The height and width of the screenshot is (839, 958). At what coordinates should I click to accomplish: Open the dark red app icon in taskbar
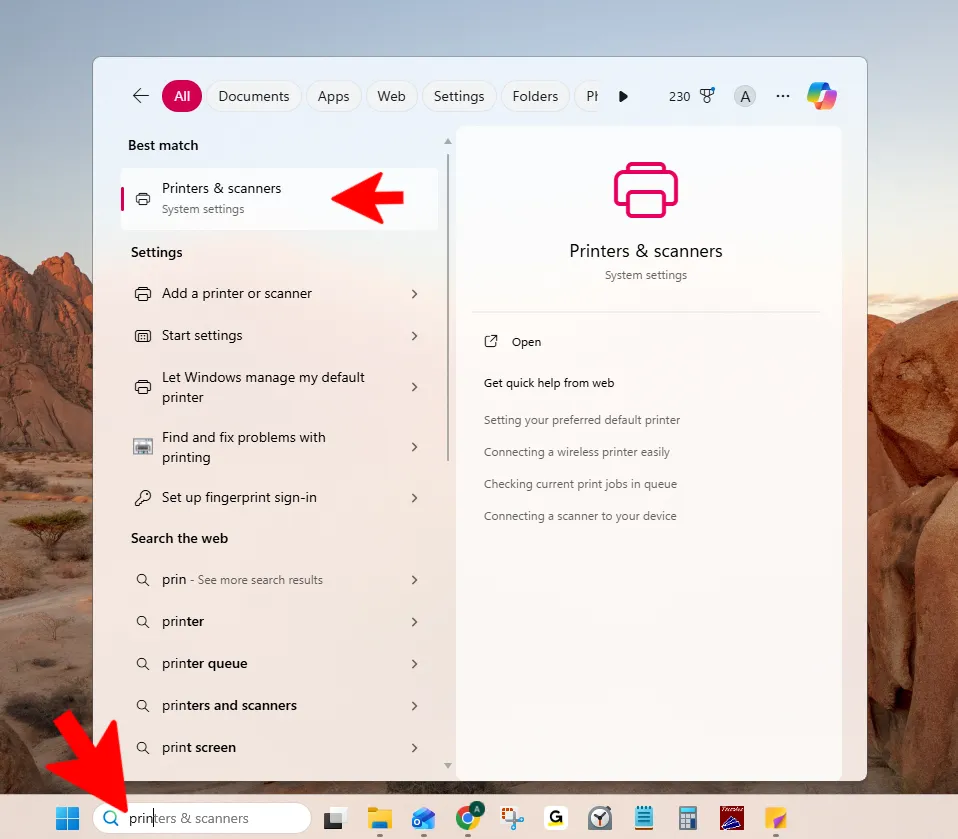[732, 818]
